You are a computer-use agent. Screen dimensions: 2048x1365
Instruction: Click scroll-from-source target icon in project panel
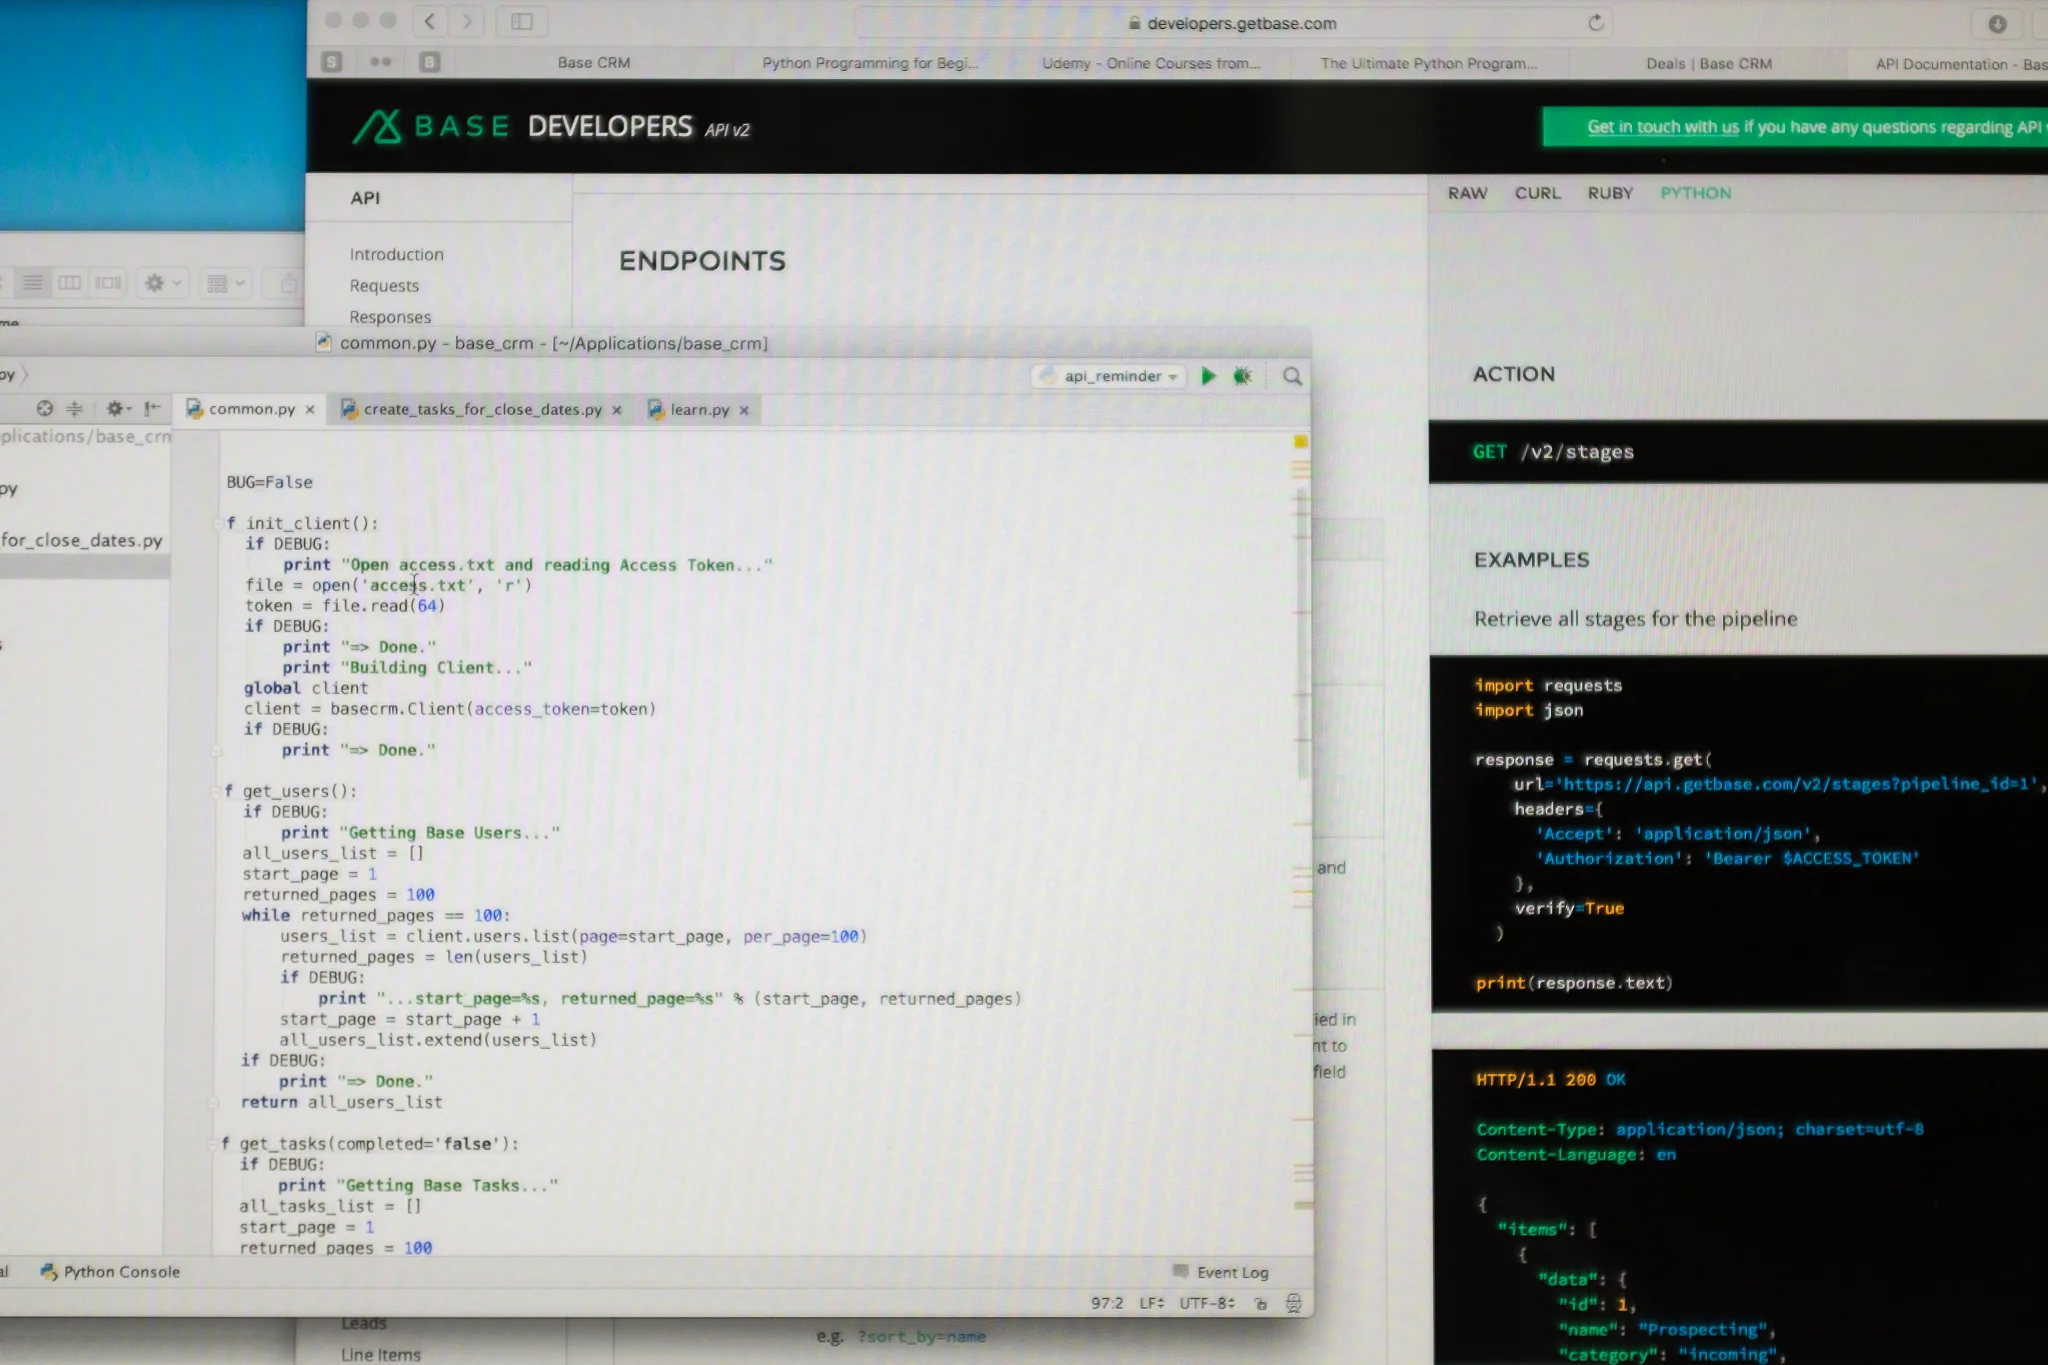[x=44, y=408]
